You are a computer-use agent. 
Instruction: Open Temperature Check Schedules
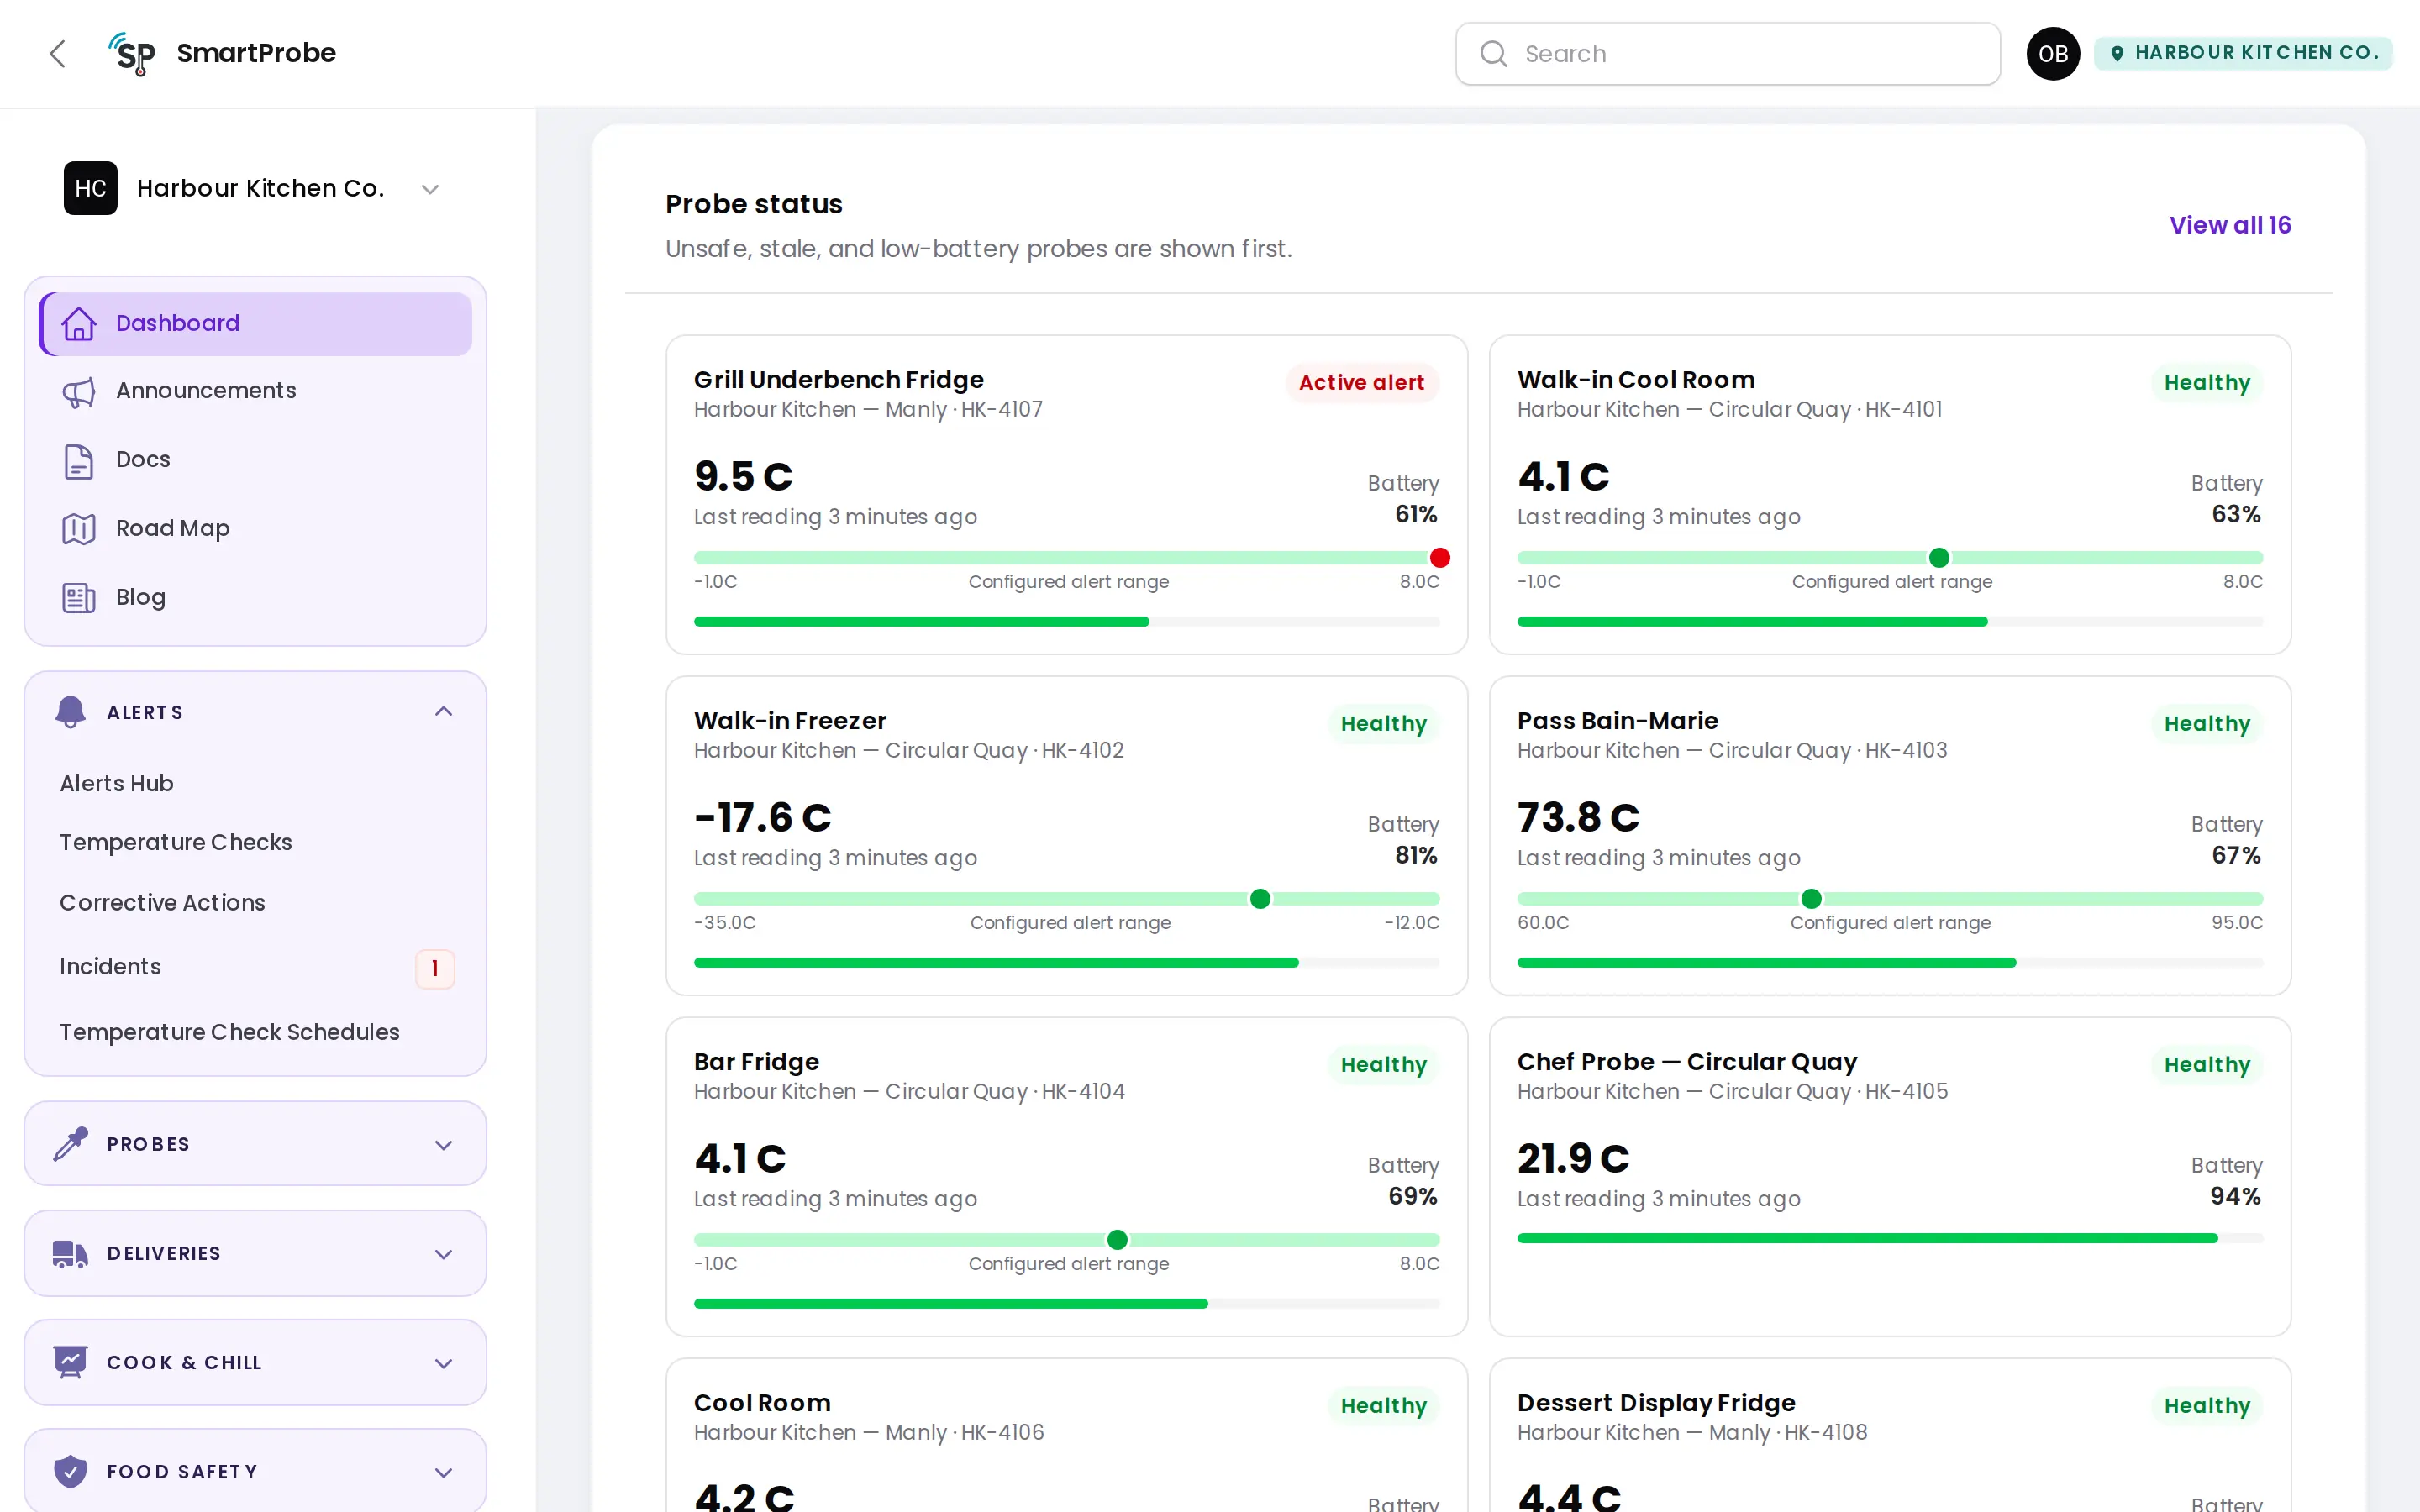[230, 1032]
